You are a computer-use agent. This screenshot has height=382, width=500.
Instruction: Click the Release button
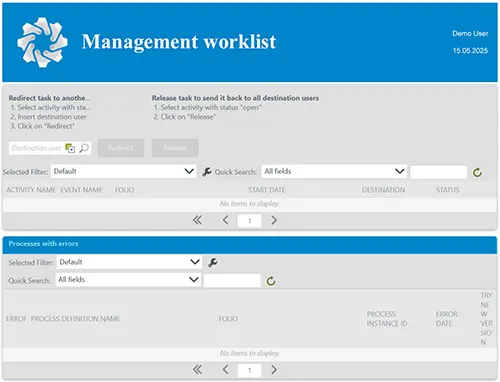(175, 148)
